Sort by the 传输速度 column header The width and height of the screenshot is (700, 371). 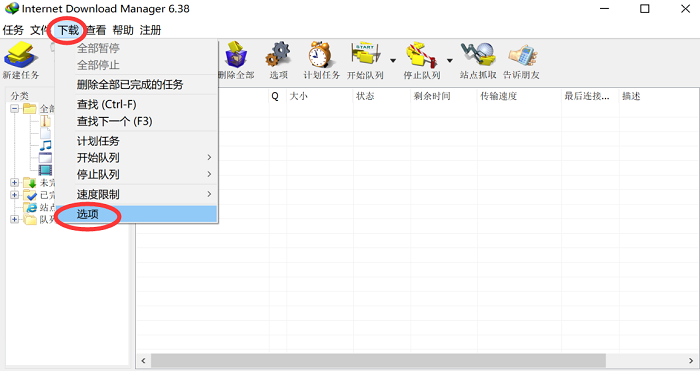519,96
